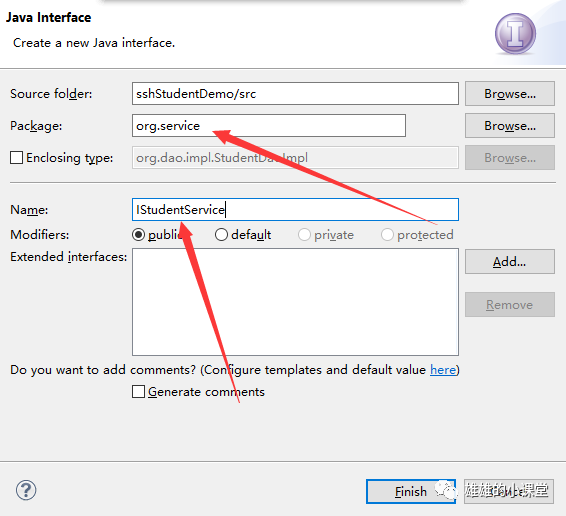Click the help question mark icon
566x516 pixels.
point(26,490)
